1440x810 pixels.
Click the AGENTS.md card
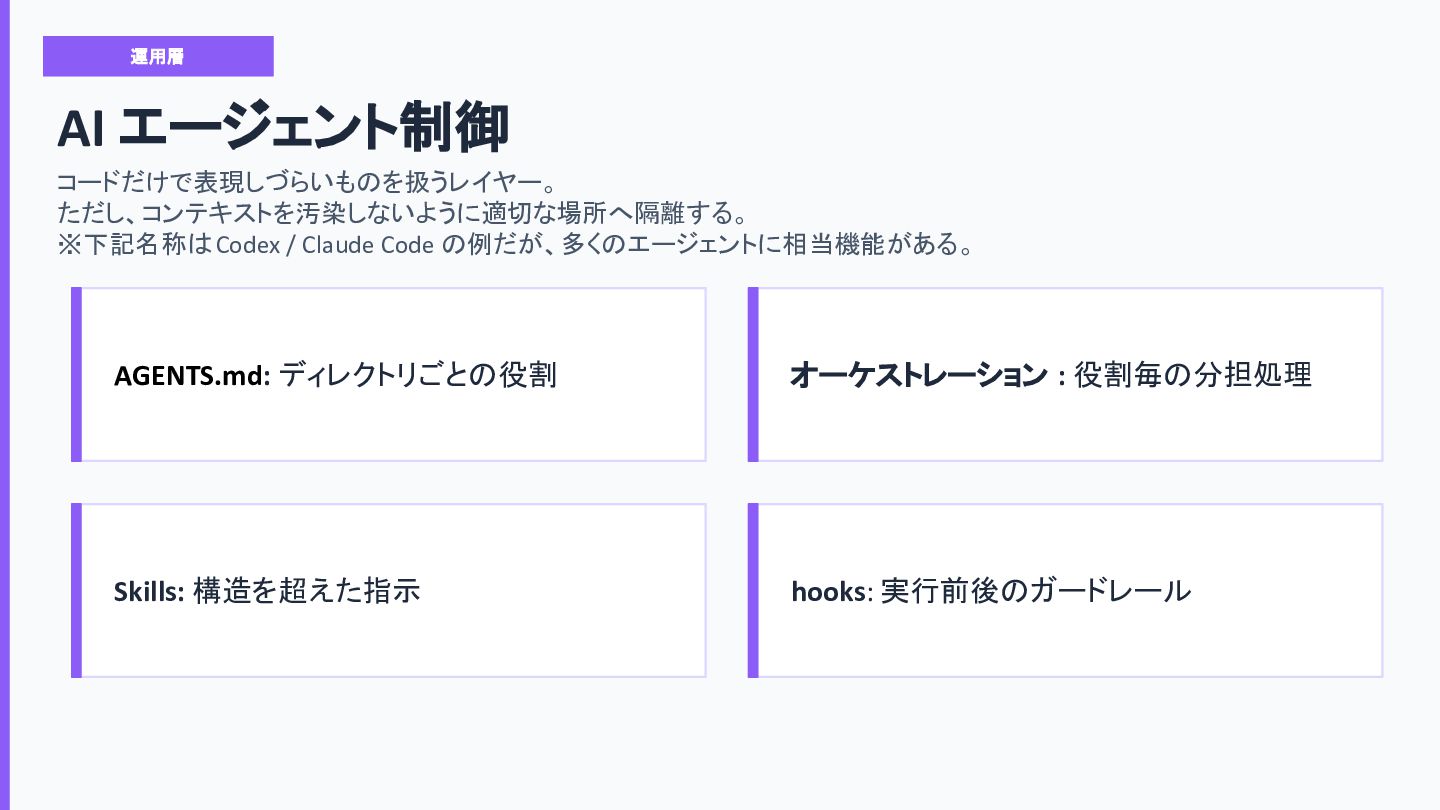(x=389, y=375)
